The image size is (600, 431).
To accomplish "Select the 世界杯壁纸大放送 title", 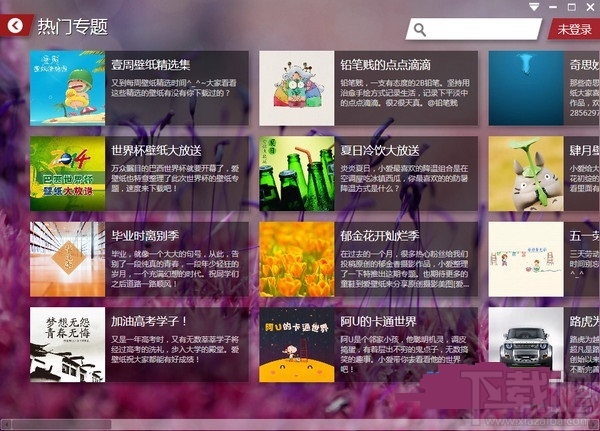I will coord(156,150).
